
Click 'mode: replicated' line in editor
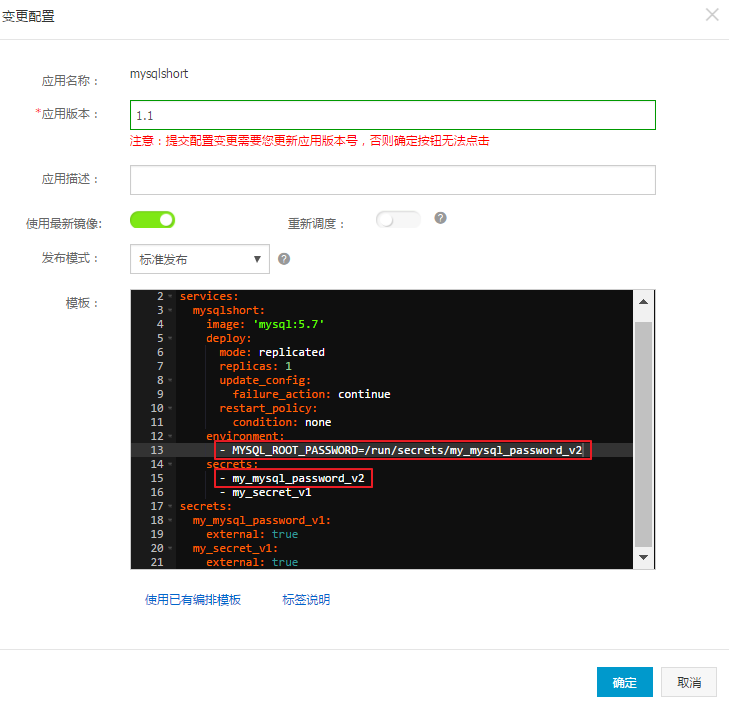[x=272, y=352]
